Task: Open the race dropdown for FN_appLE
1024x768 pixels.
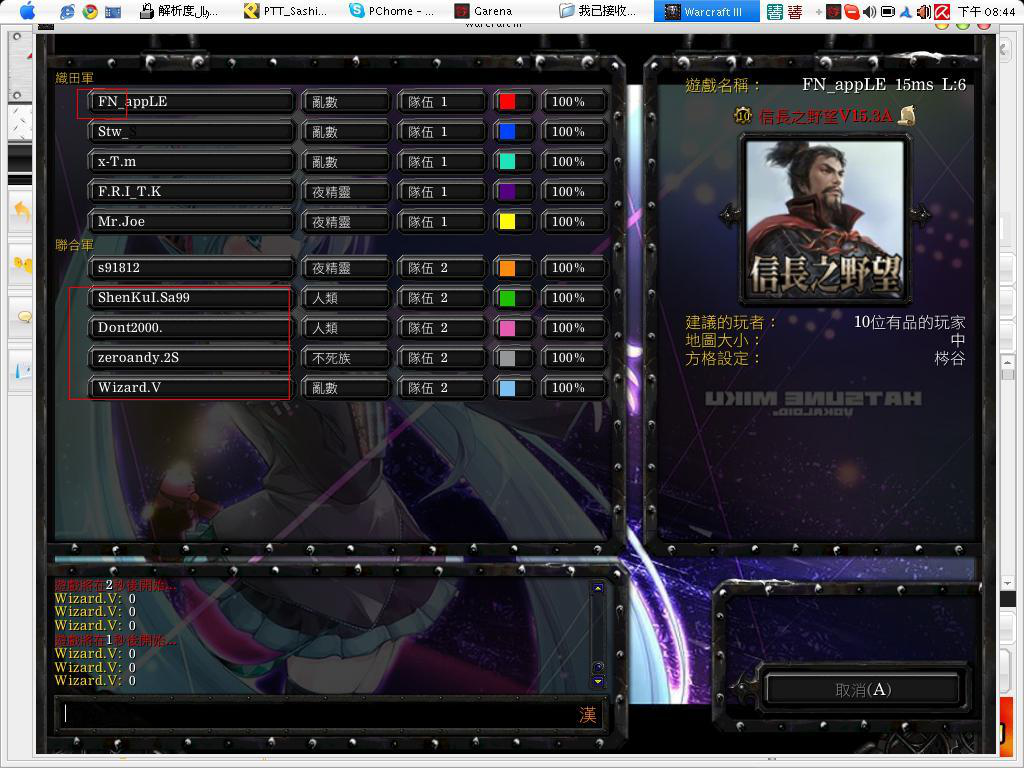Action: pos(345,102)
